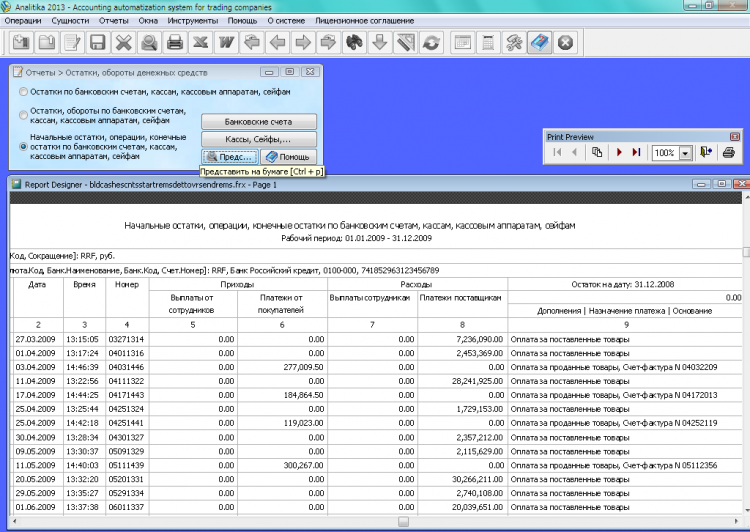
Task: Click the refresh arrows toolbar icon
Action: click(431, 43)
